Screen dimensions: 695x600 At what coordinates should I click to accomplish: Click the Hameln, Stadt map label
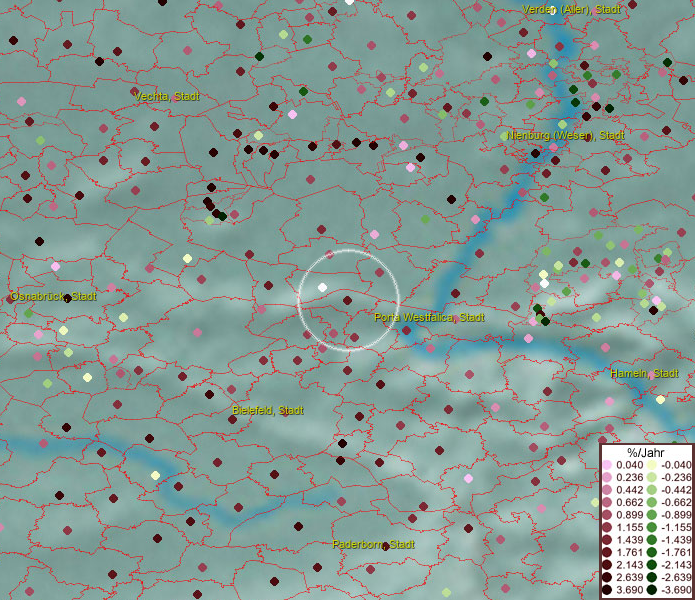(x=644, y=373)
